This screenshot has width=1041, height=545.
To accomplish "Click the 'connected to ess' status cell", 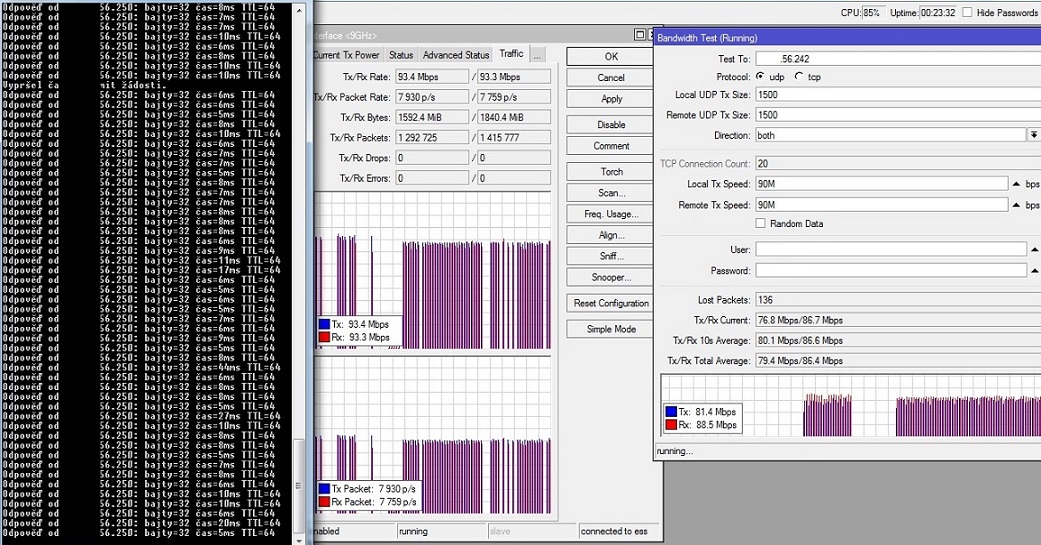I will (x=618, y=531).
